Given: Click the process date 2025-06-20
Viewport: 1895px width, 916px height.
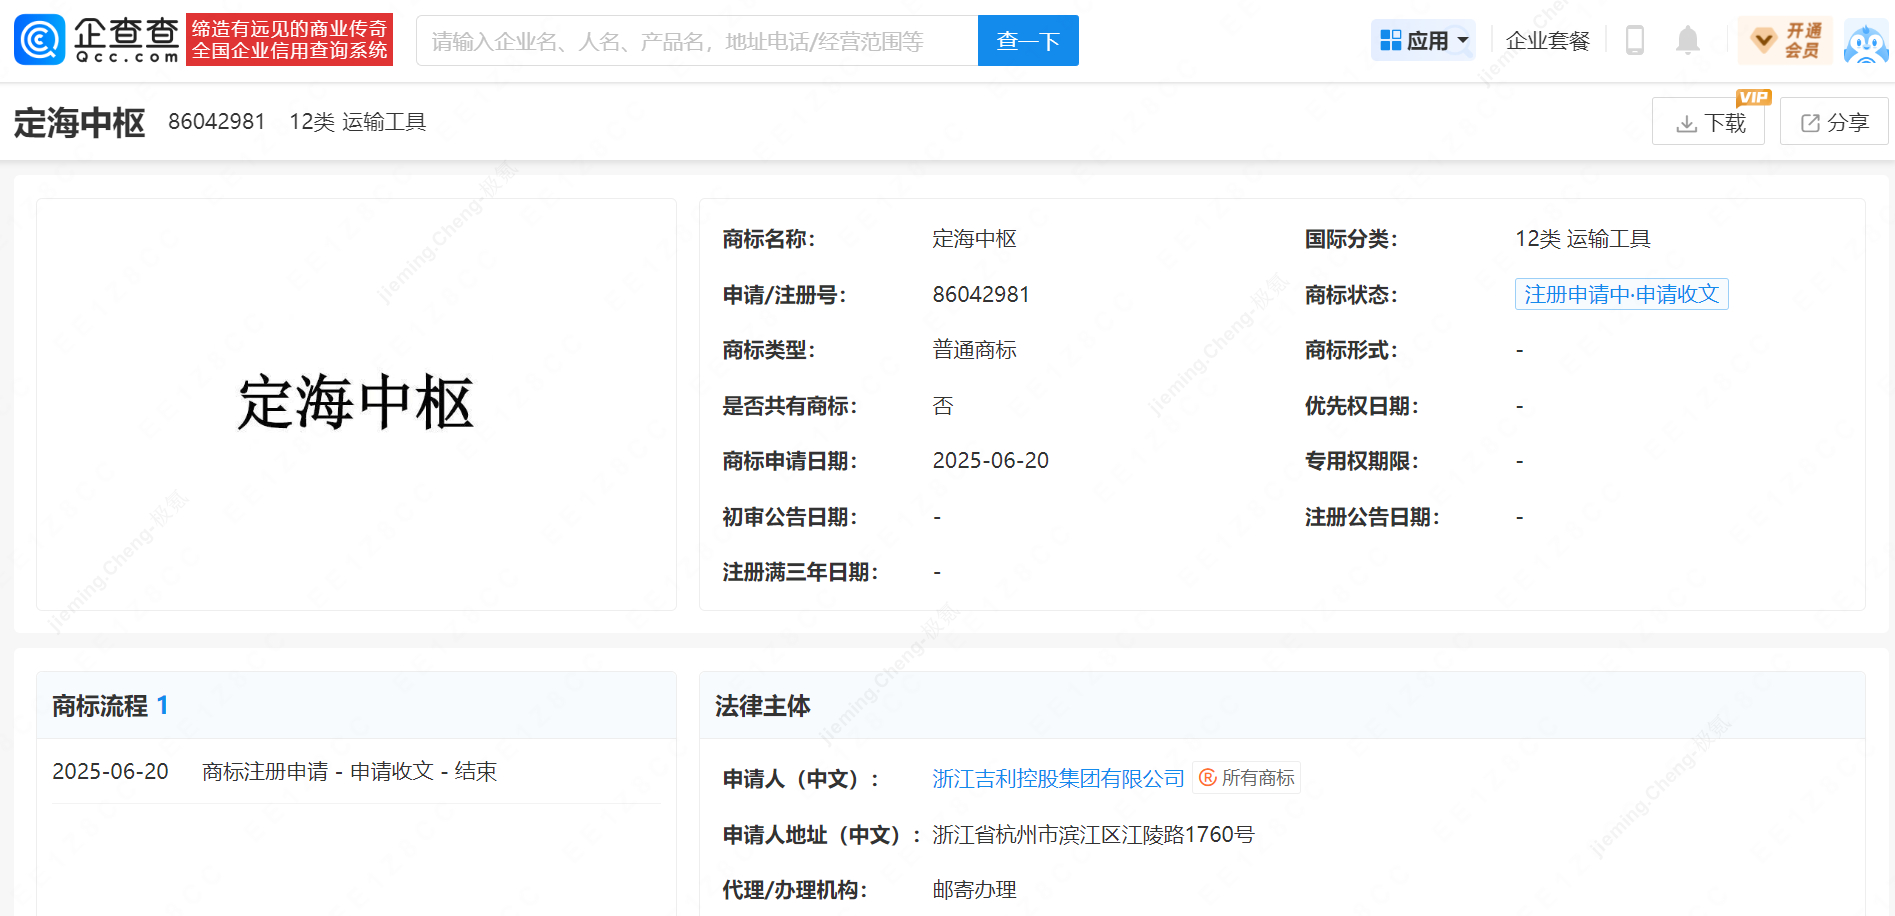Looking at the screenshot, I should (x=110, y=772).
